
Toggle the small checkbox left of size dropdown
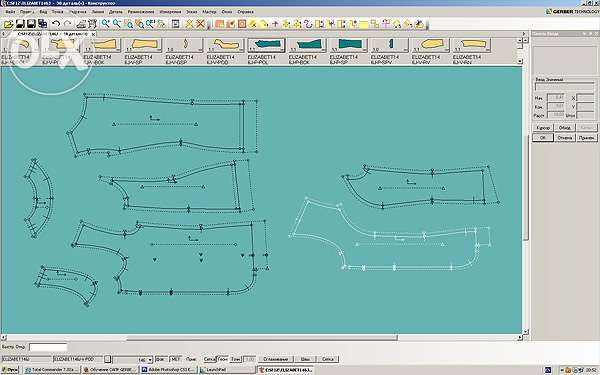[108, 359]
